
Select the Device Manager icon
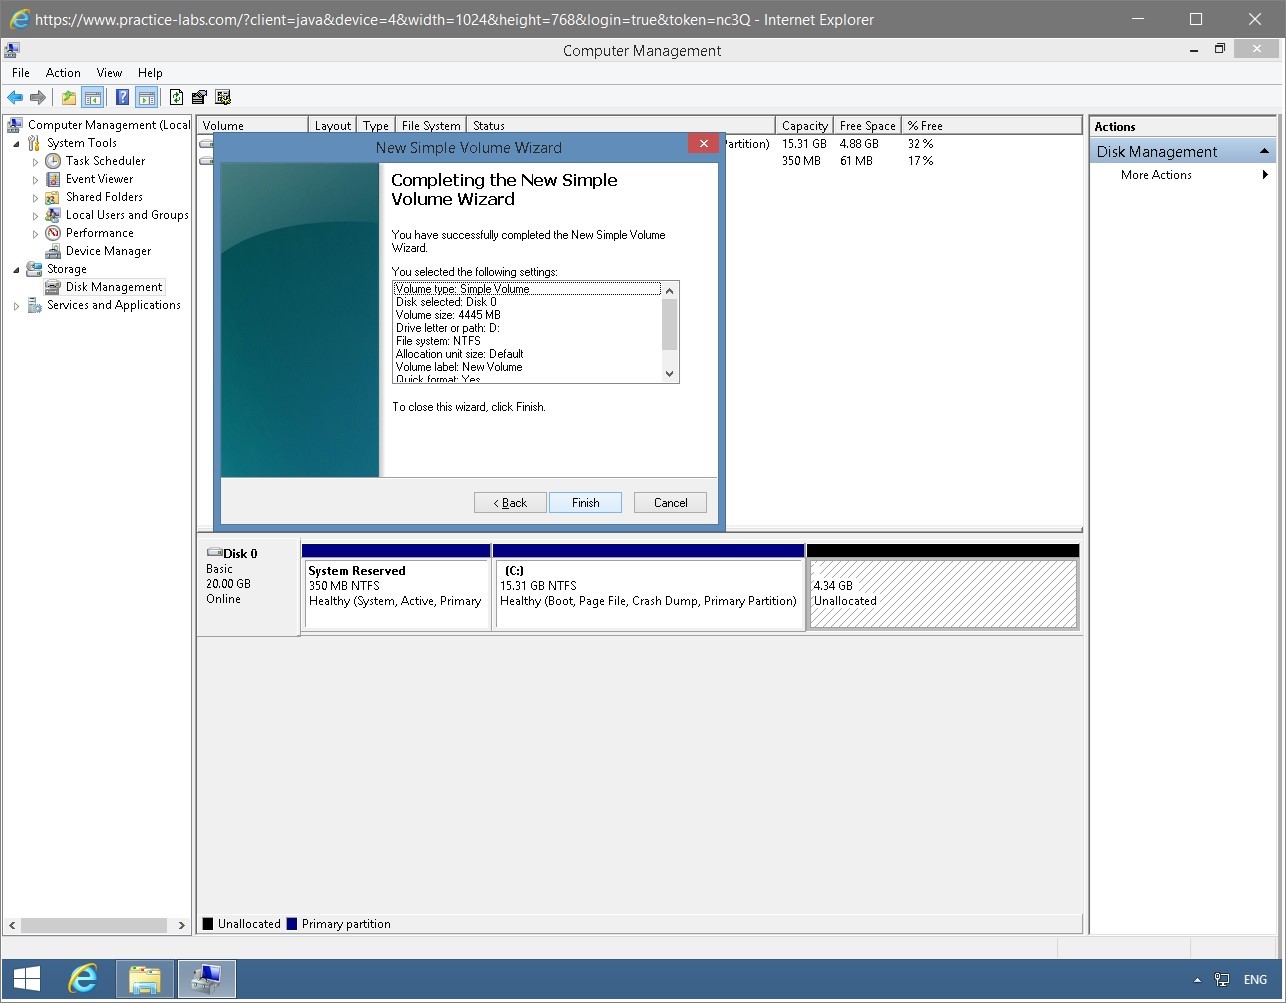click(x=52, y=251)
